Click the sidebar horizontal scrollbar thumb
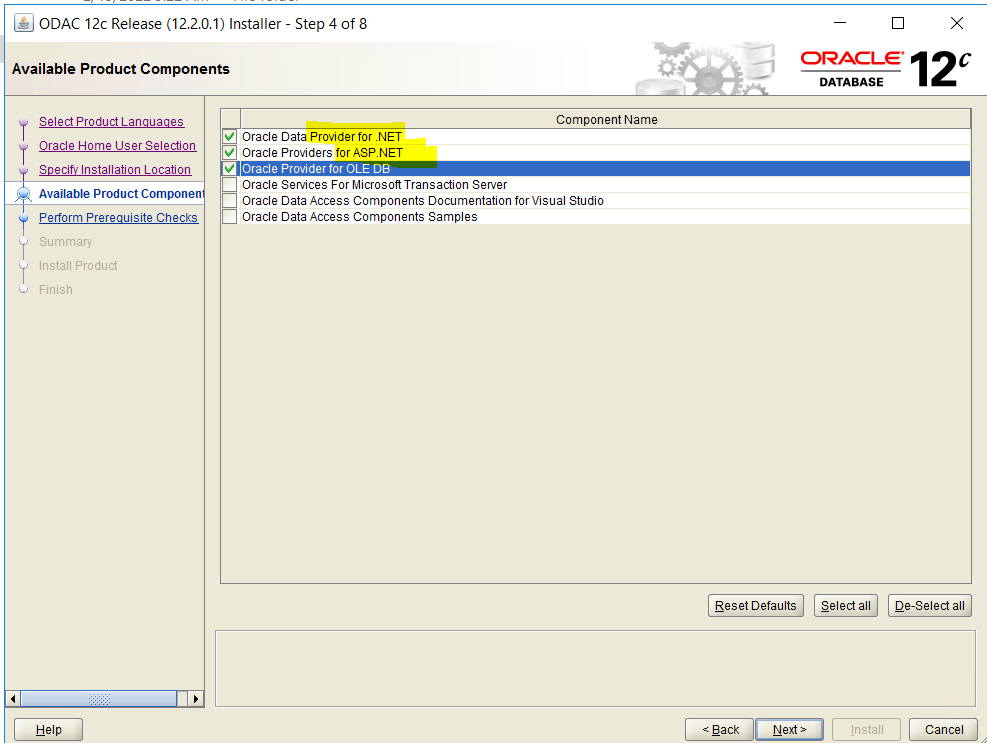 point(99,699)
